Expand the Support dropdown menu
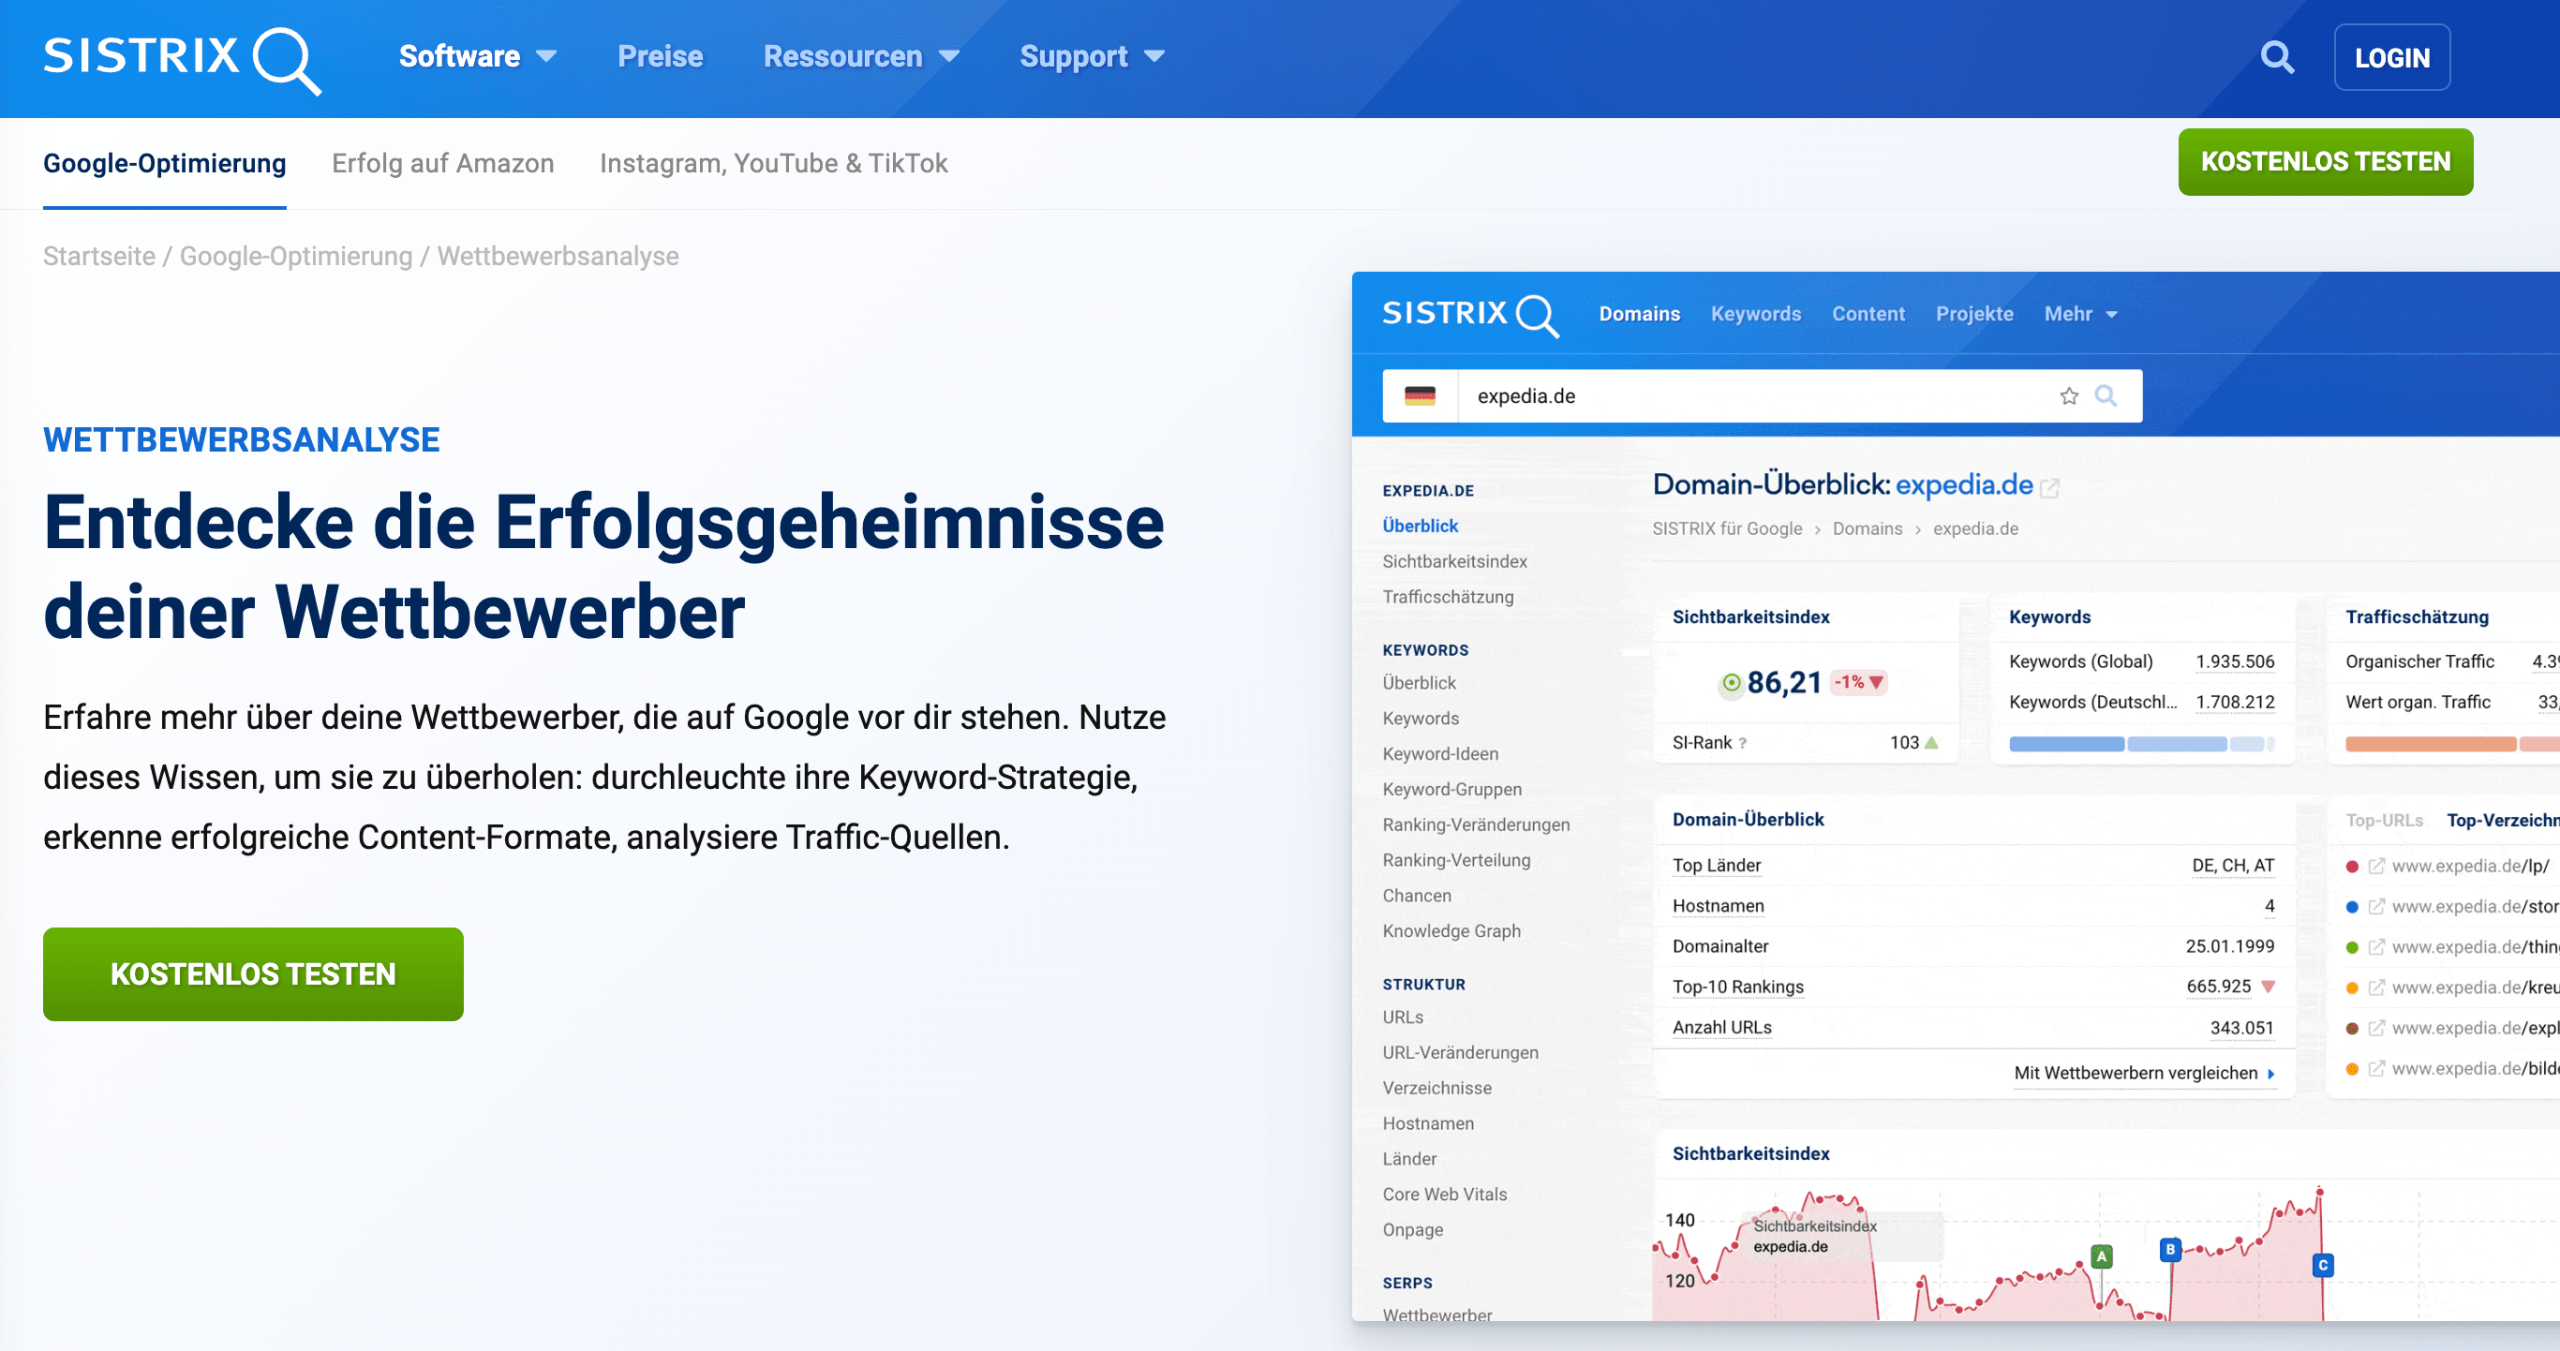 pyautogui.click(x=1092, y=57)
